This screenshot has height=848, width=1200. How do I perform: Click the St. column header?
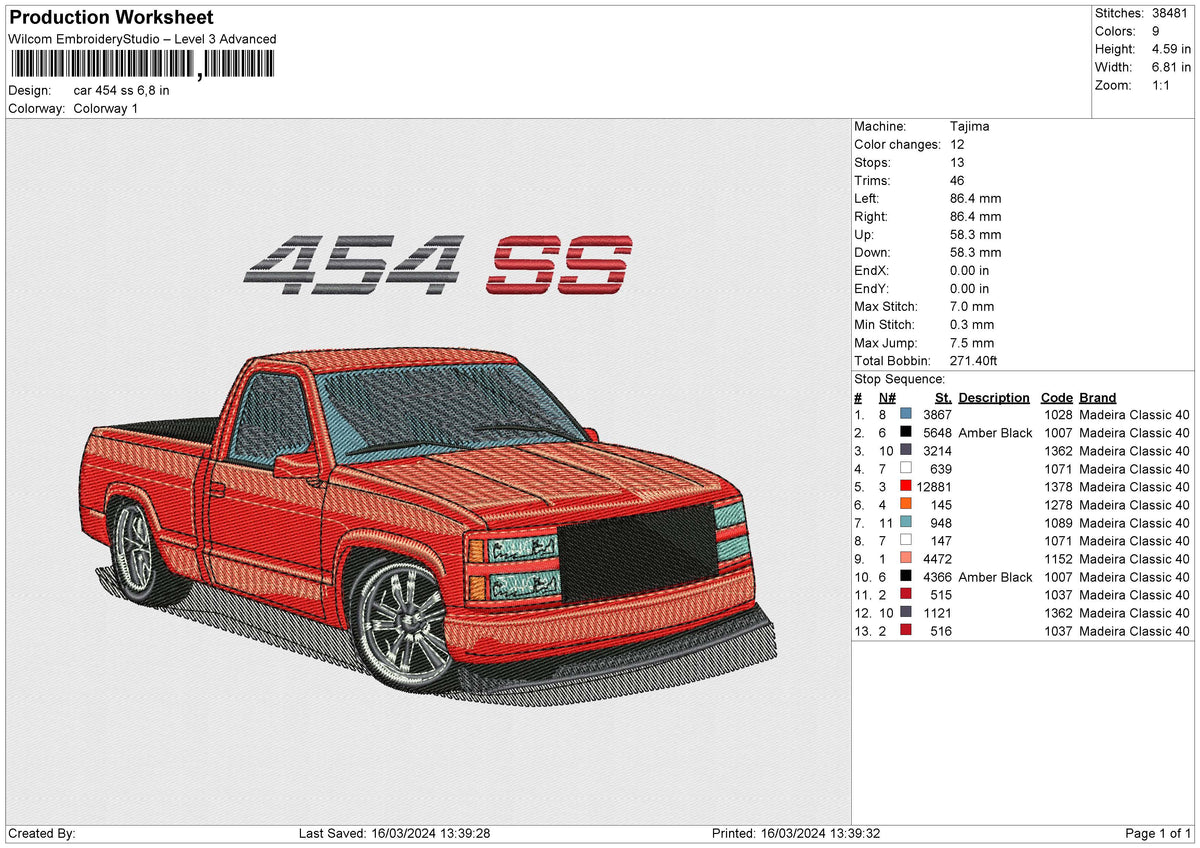943,398
